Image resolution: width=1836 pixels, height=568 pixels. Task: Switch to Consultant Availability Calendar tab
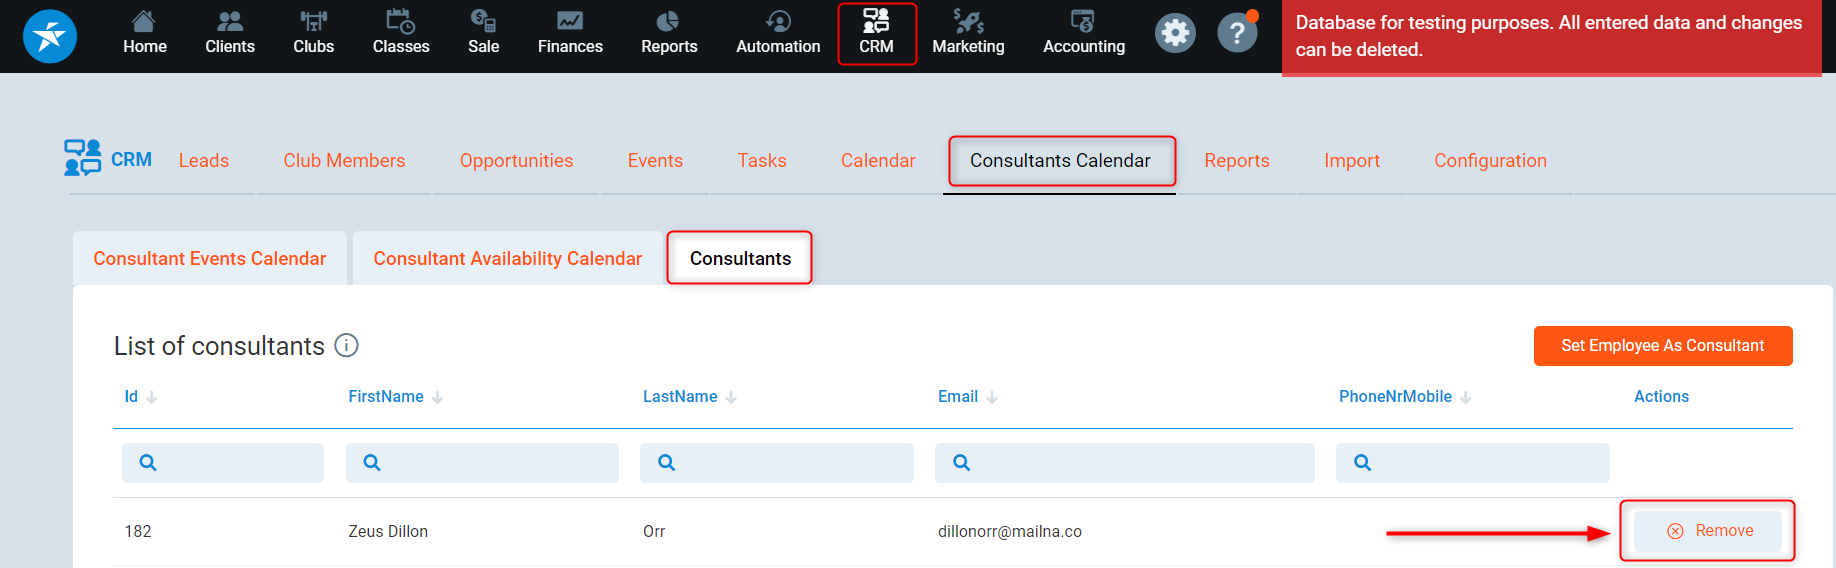coord(507,259)
